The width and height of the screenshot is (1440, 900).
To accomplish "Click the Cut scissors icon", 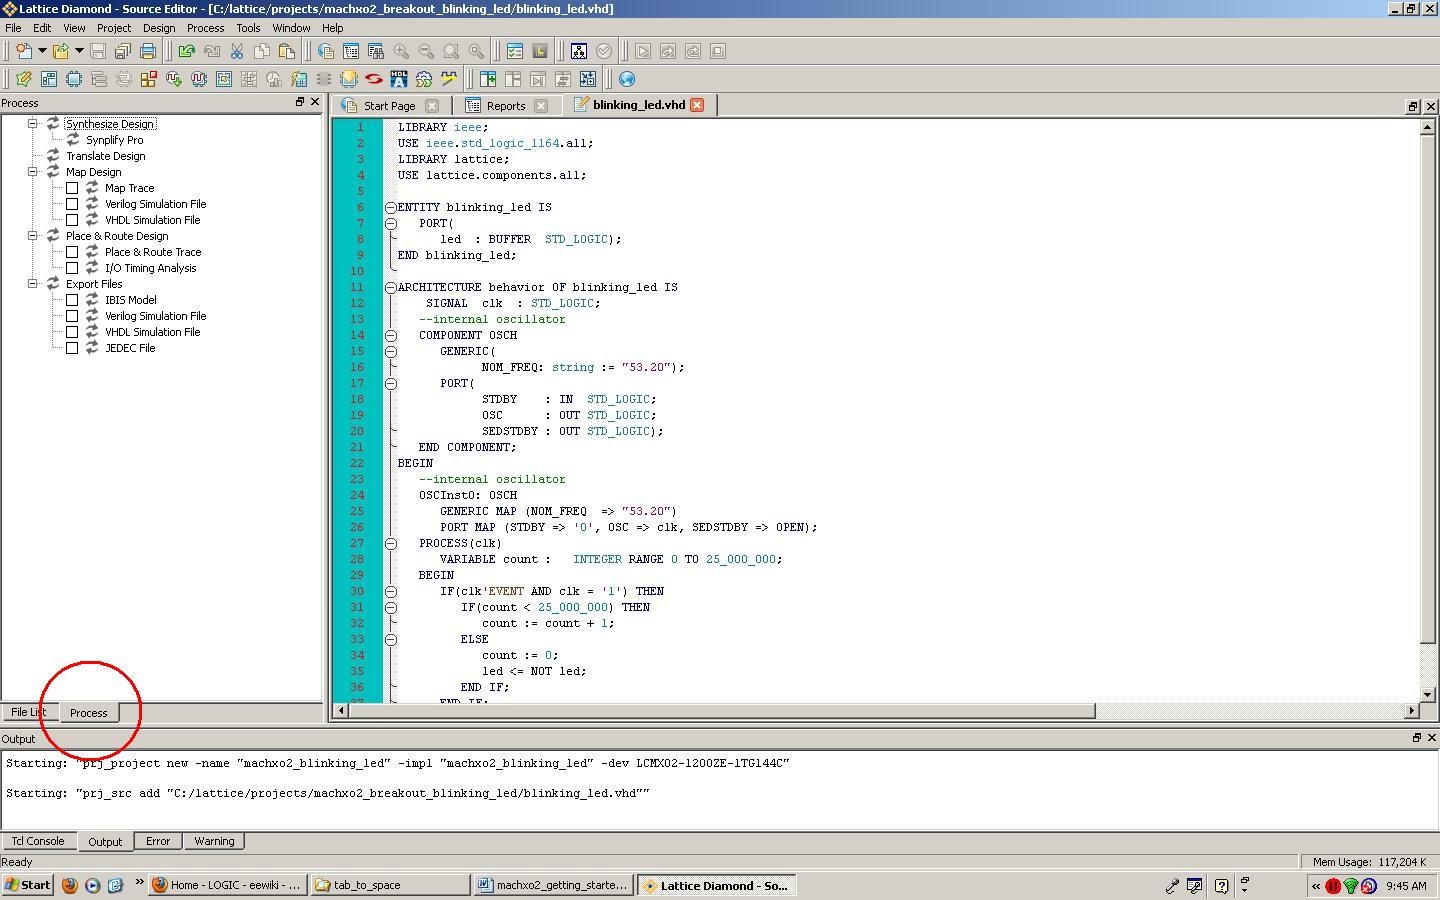I will [237, 51].
